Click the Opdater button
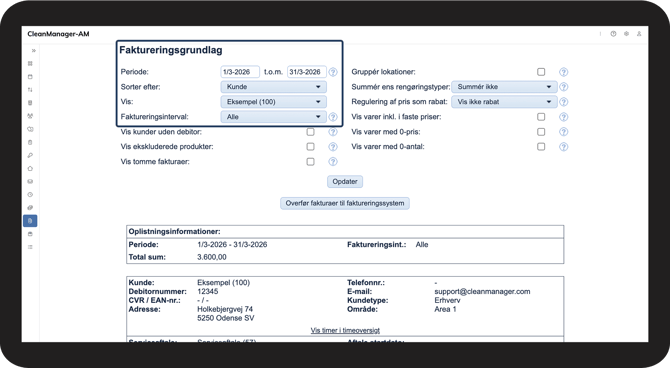This screenshot has width=670, height=368. click(345, 181)
